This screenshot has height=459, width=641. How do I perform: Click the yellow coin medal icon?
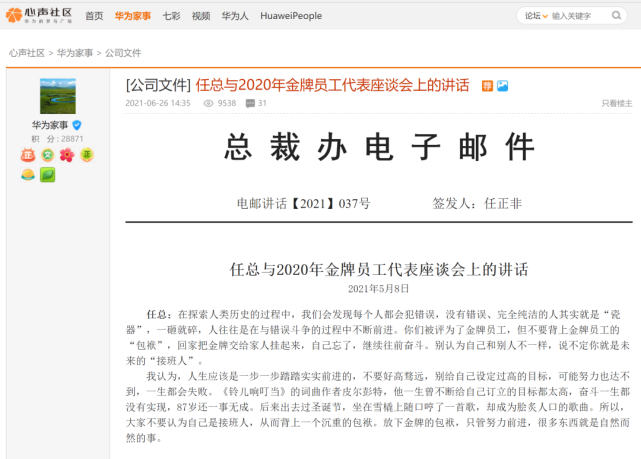28,175
